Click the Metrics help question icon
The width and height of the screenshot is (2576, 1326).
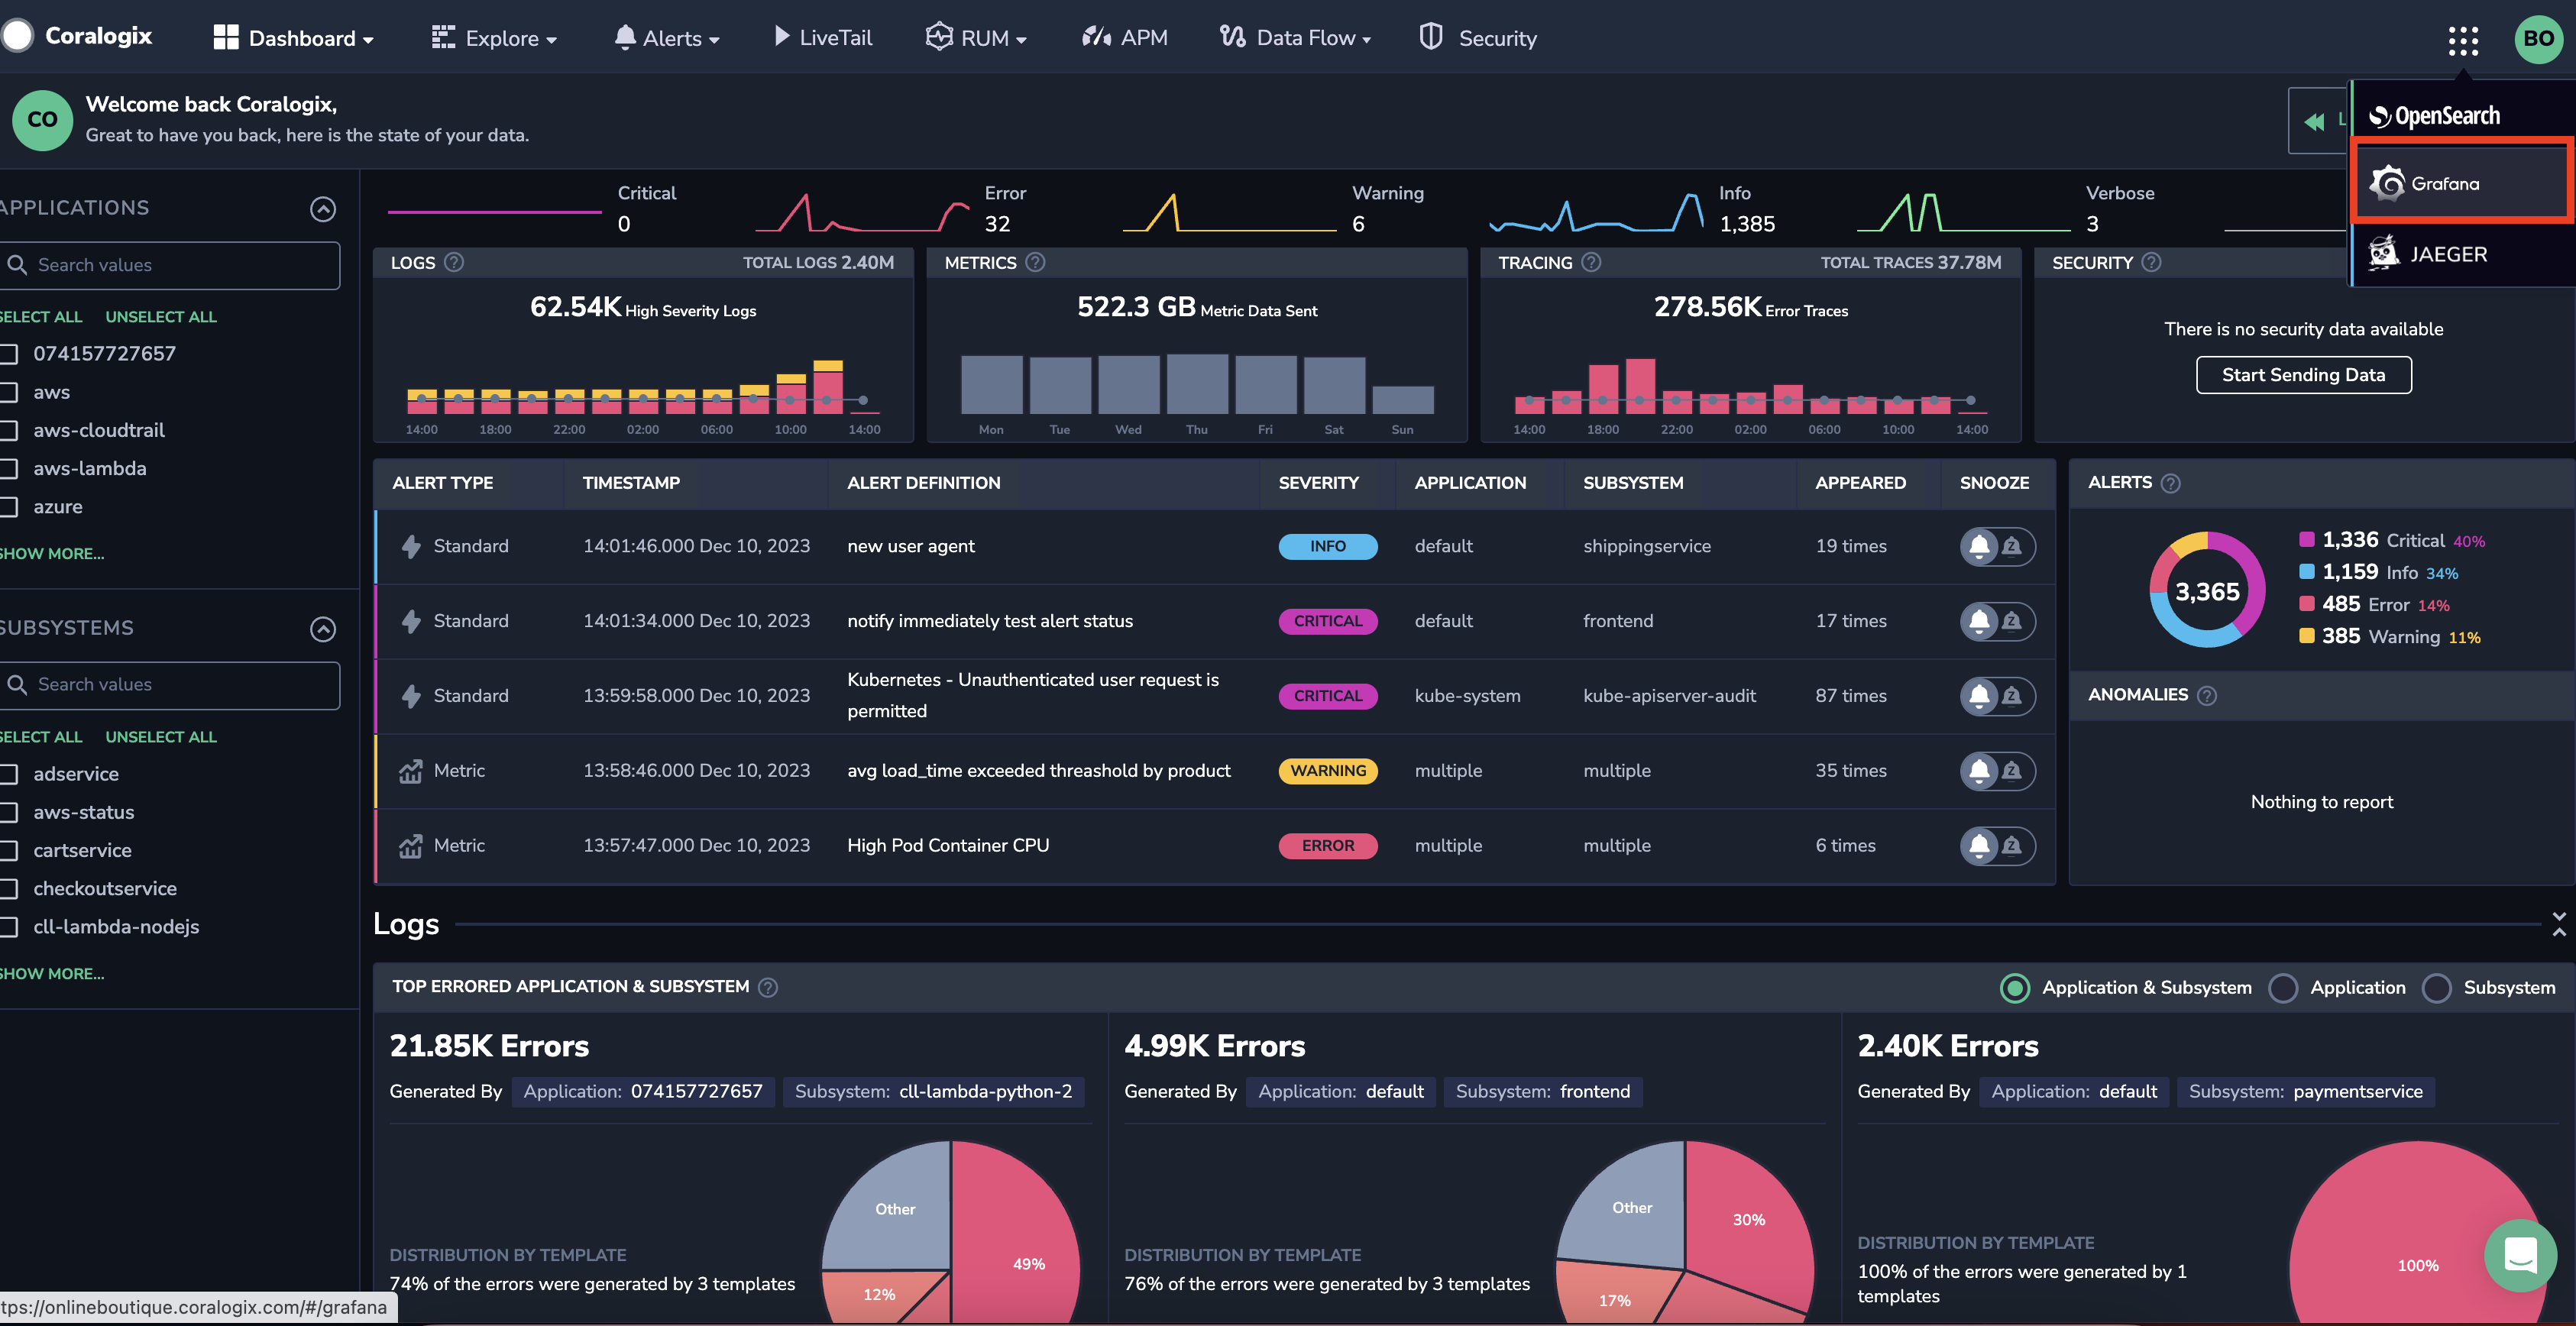pos(1036,262)
